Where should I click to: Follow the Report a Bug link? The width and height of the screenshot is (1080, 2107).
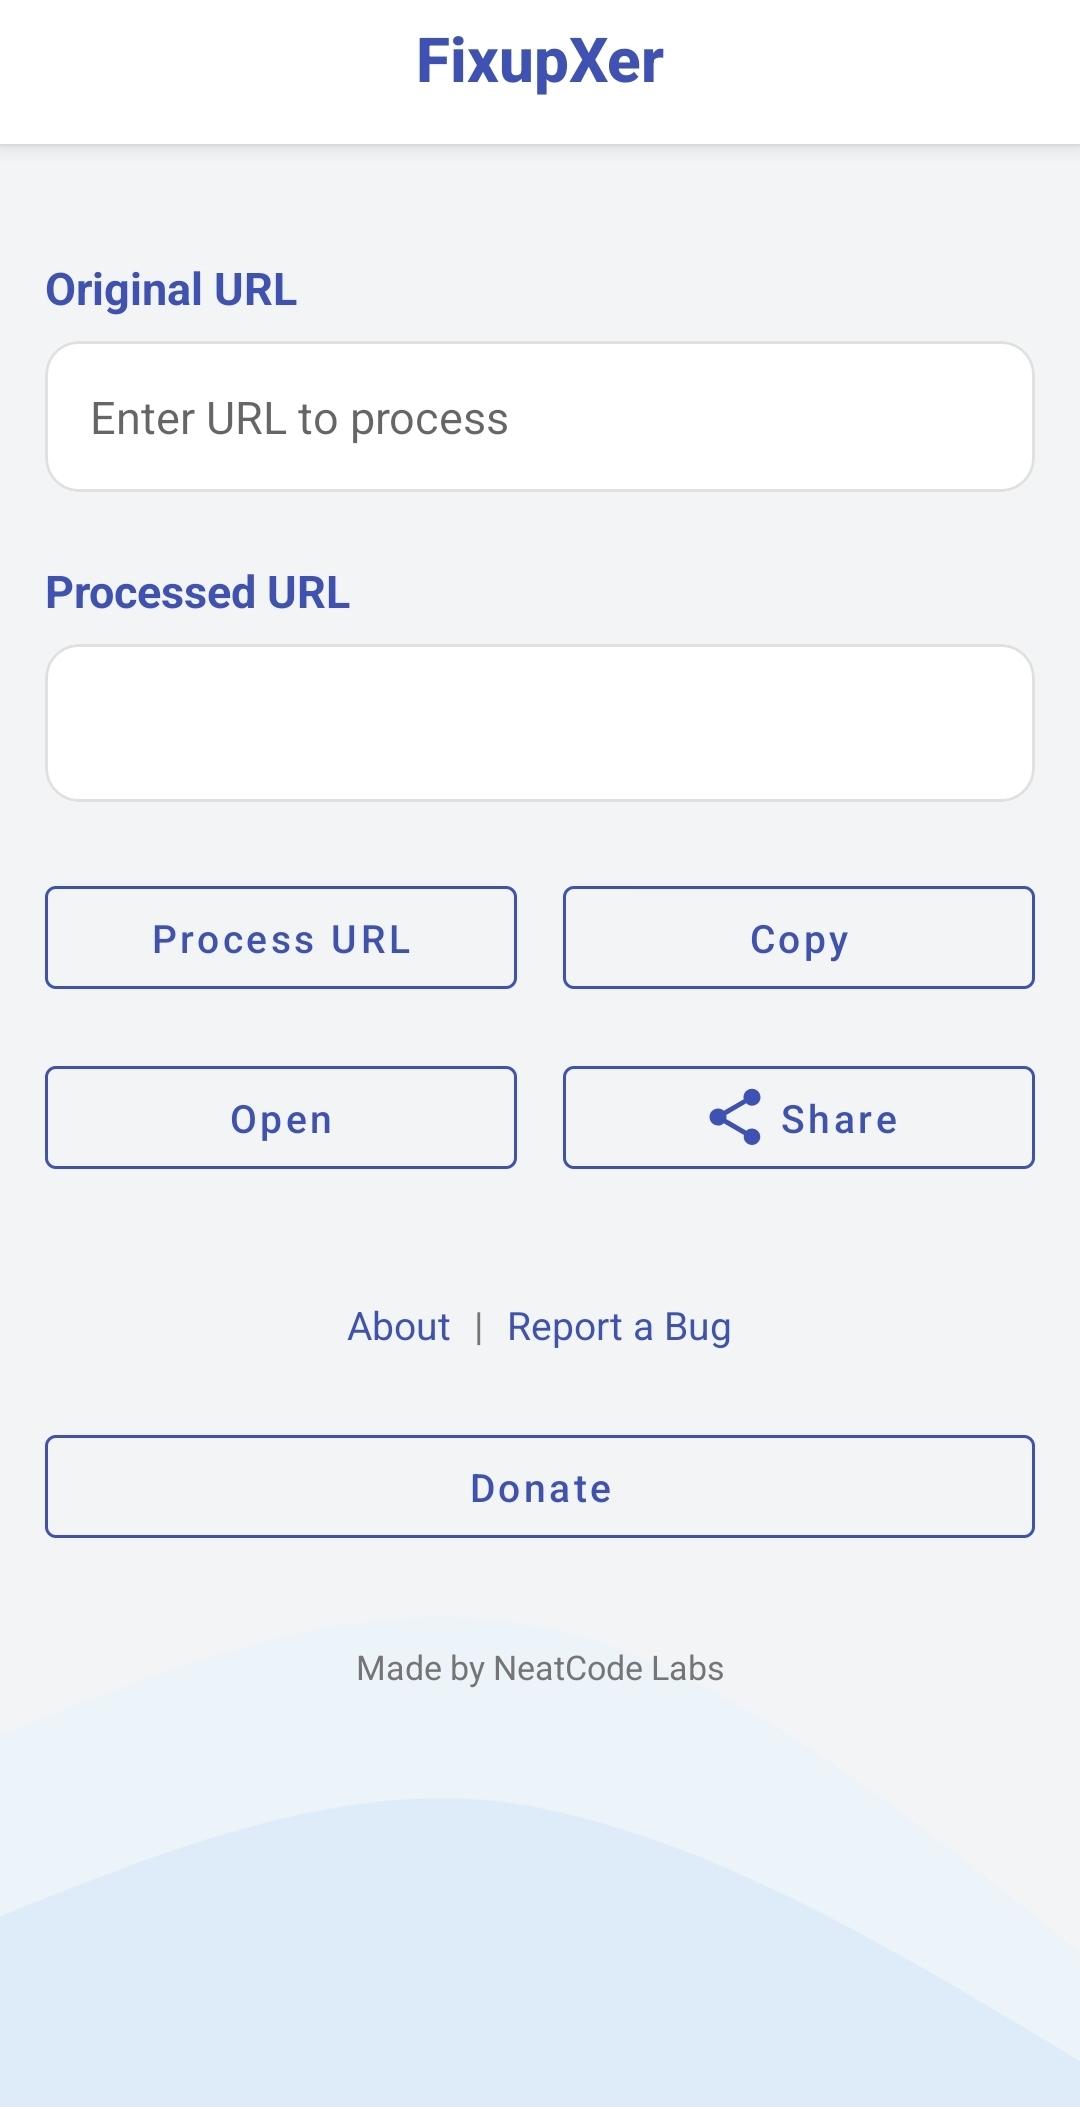(619, 1327)
